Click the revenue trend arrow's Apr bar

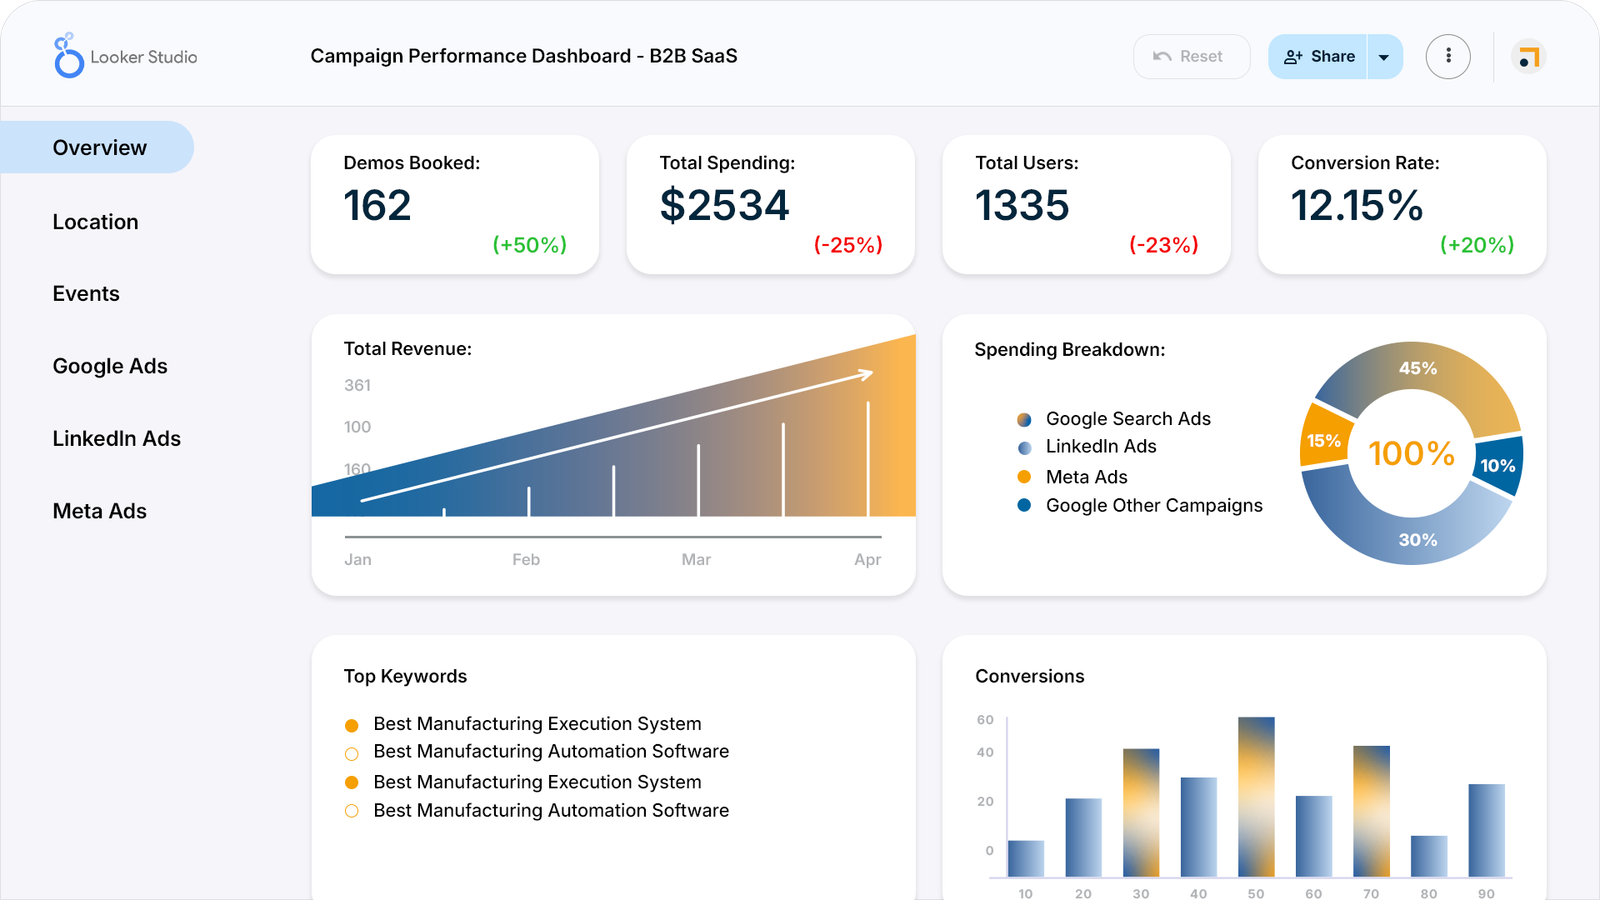(x=868, y=459)
